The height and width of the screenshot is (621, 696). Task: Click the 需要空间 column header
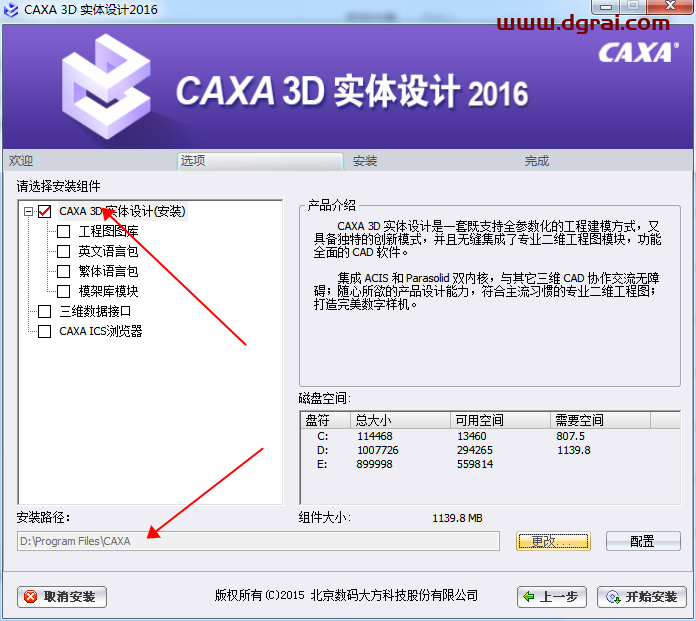click(x=601, y=420)
